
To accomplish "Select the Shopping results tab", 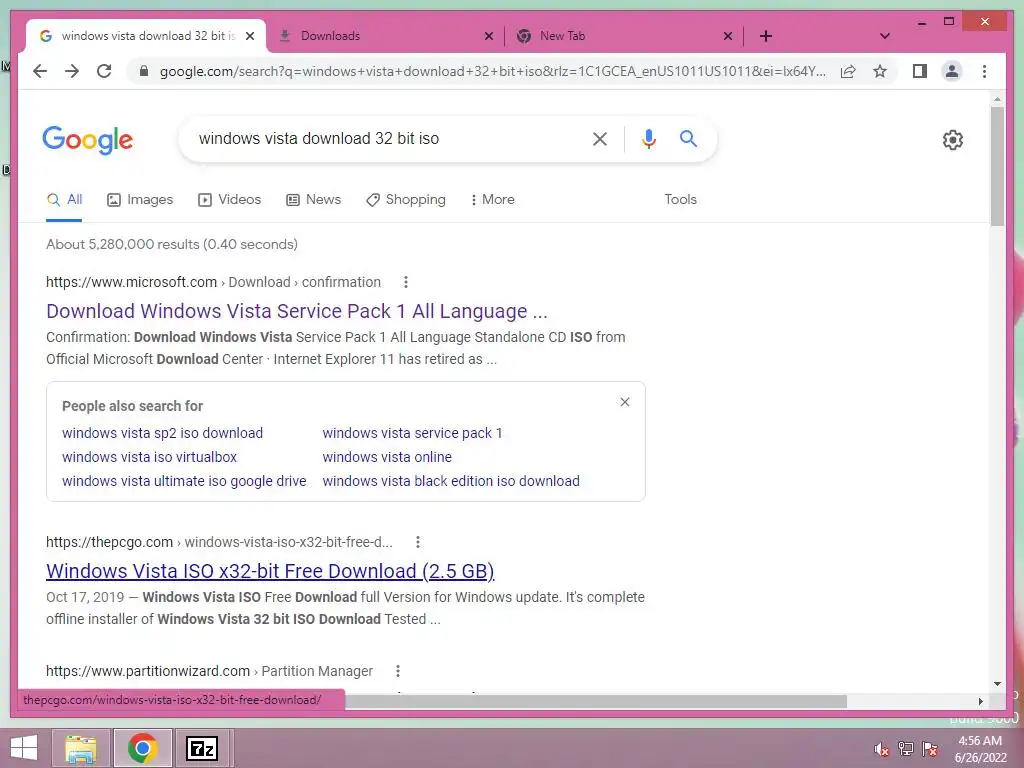I will (406, 199).
